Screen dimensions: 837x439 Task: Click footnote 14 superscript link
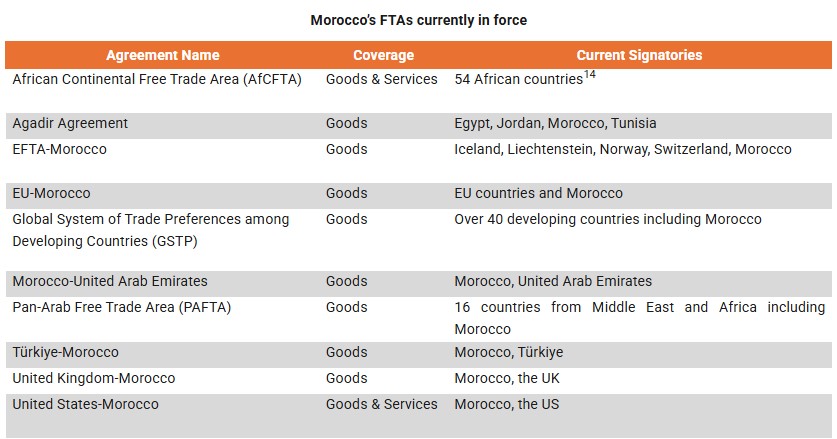click(x=590, y=74)
